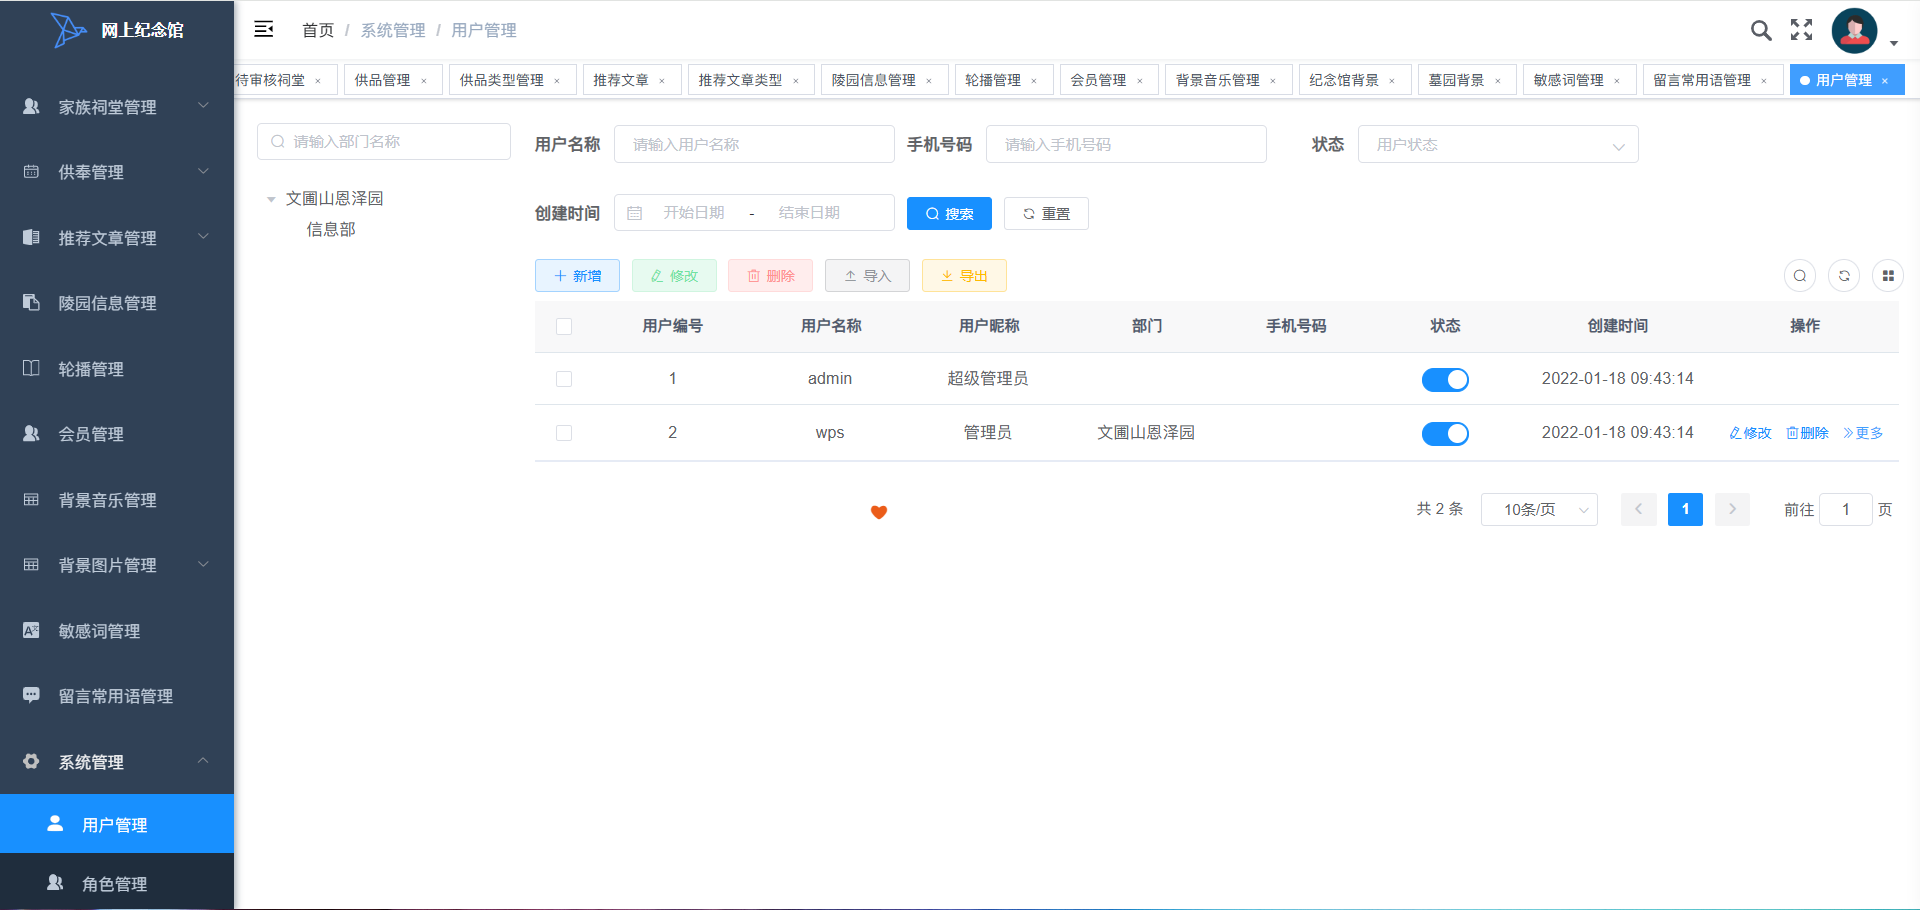Click the 导入 button
1920x910 pixels.
pos(867,276)
